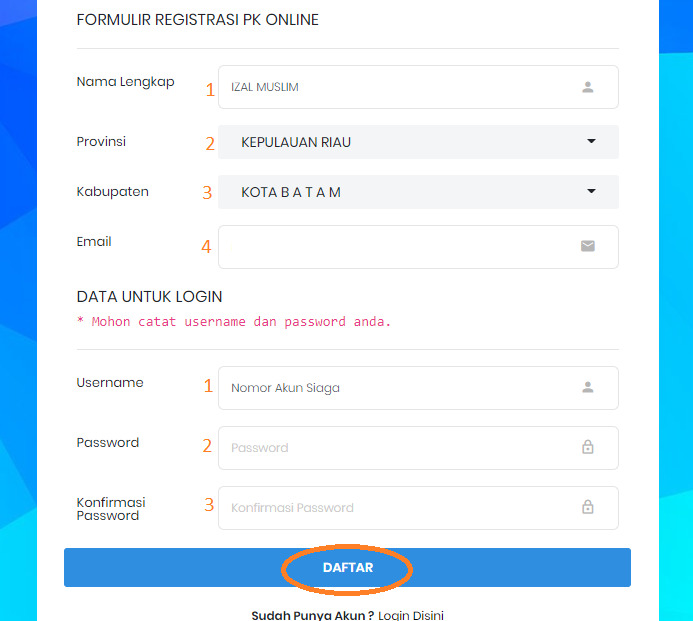Click the lock icon in Password field
693x621 pixels.
tap(588, 447)
